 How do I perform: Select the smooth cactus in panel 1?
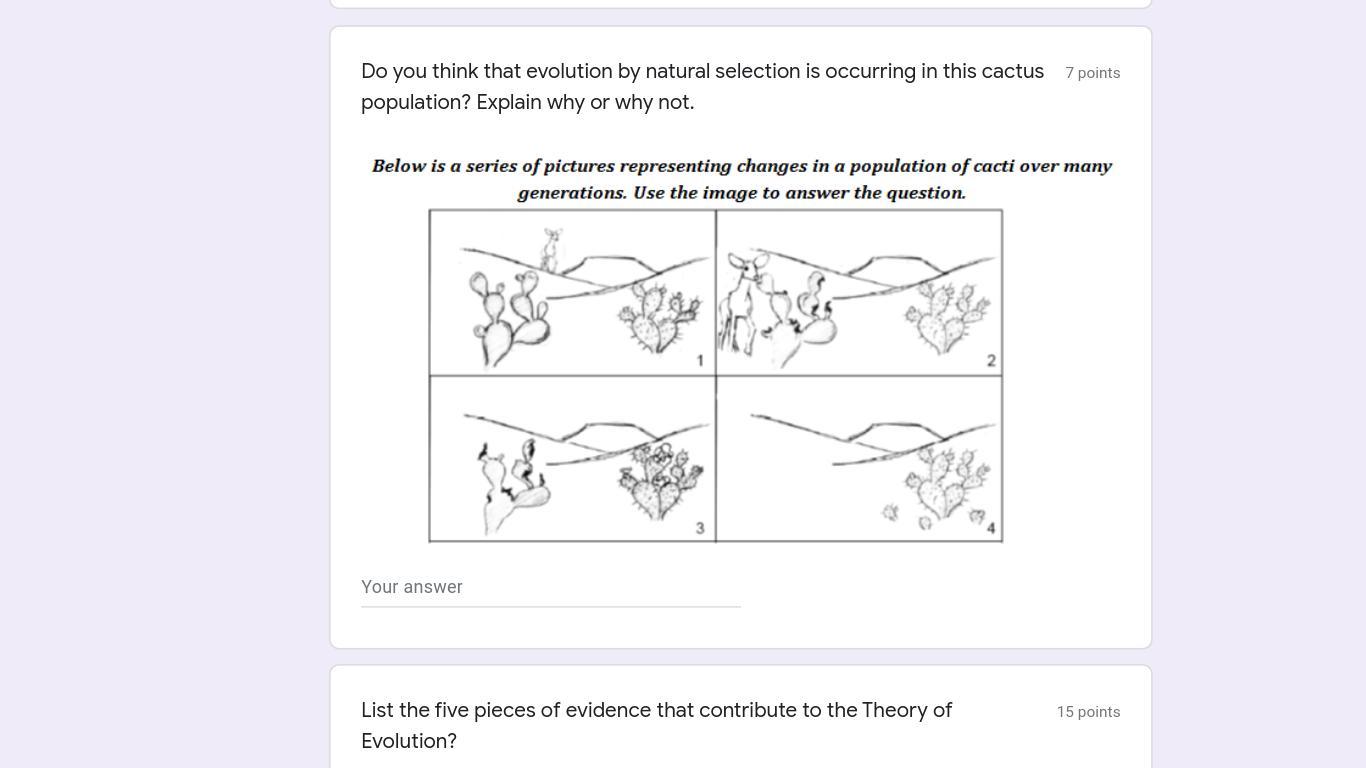[508, 312]
